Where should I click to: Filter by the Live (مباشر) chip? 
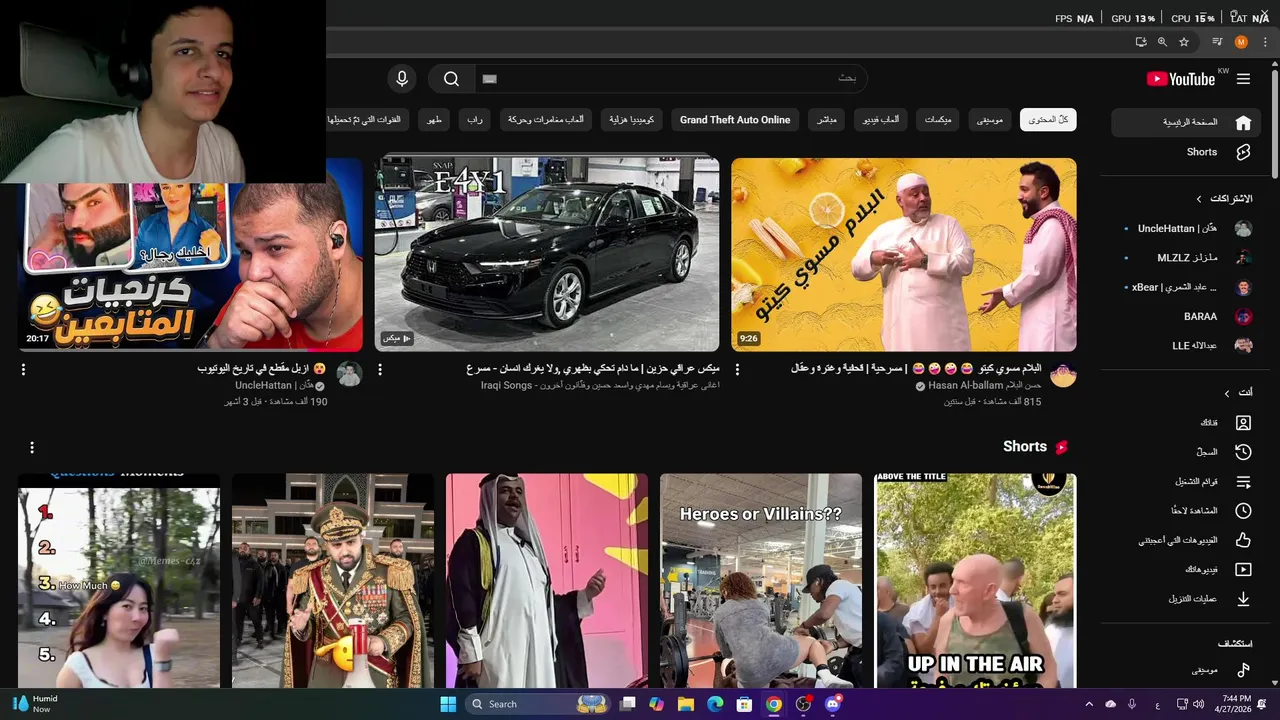tap(826, 120)
